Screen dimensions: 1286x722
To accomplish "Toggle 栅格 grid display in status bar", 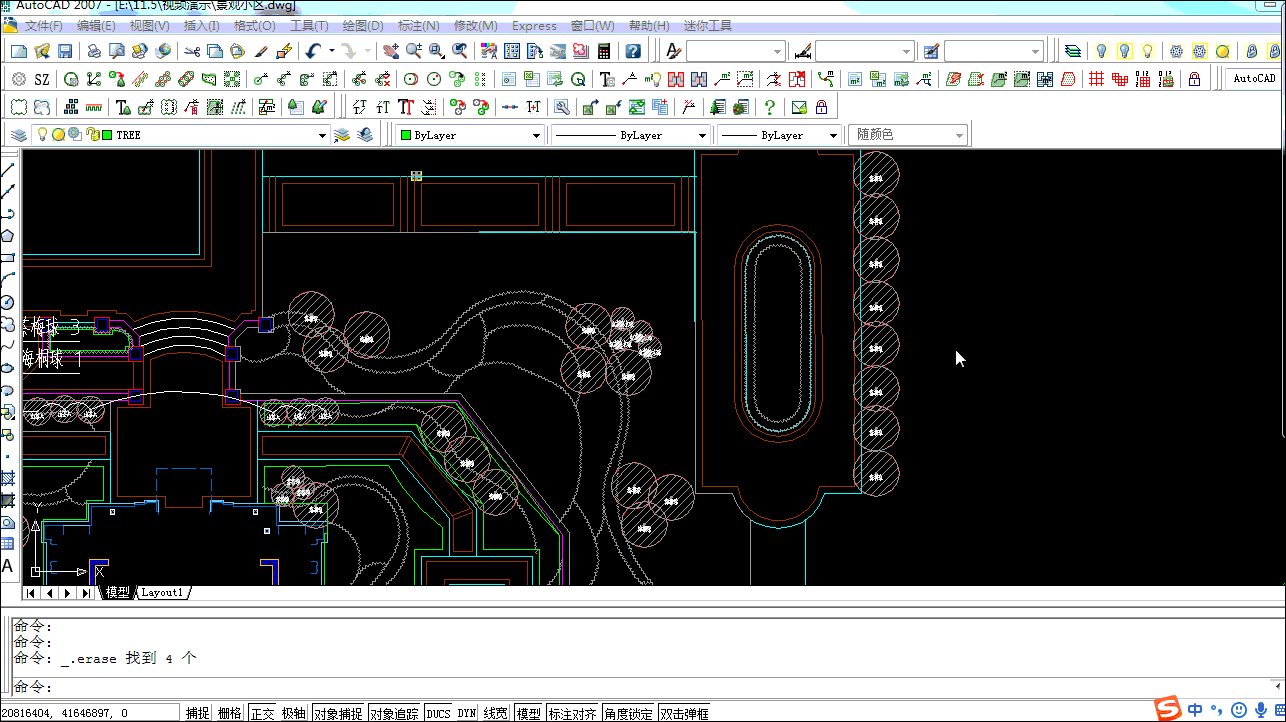I will (x=229, y=713).
